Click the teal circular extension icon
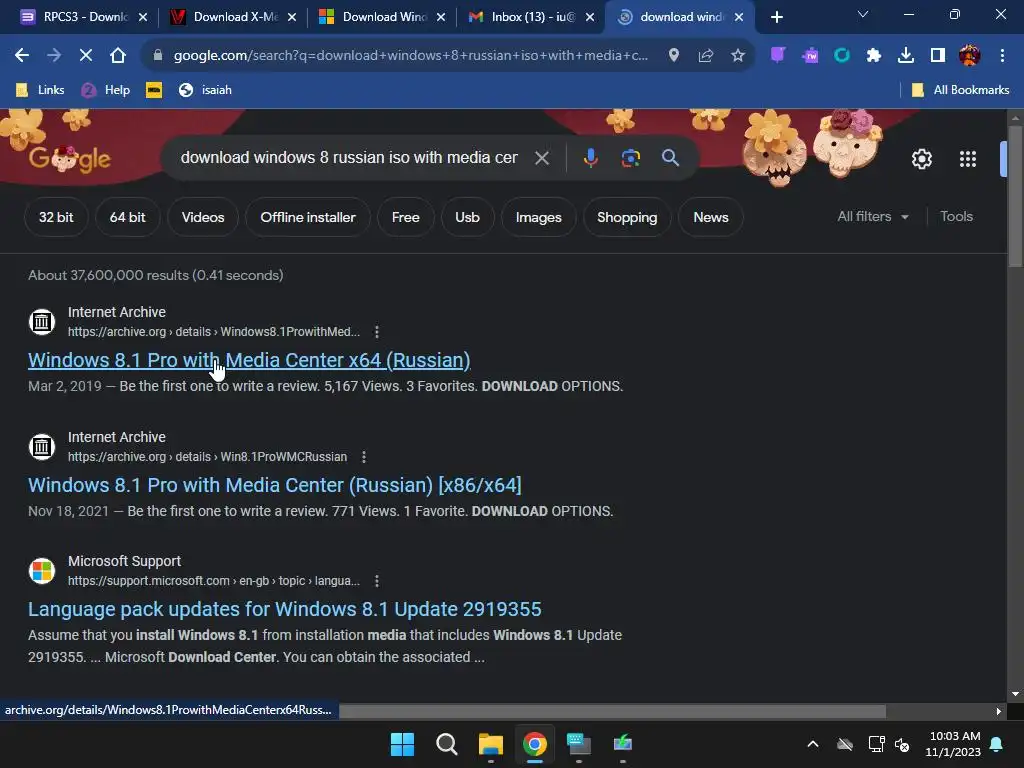The height and width of the screenshot is (768, 1024). [841, 56]
